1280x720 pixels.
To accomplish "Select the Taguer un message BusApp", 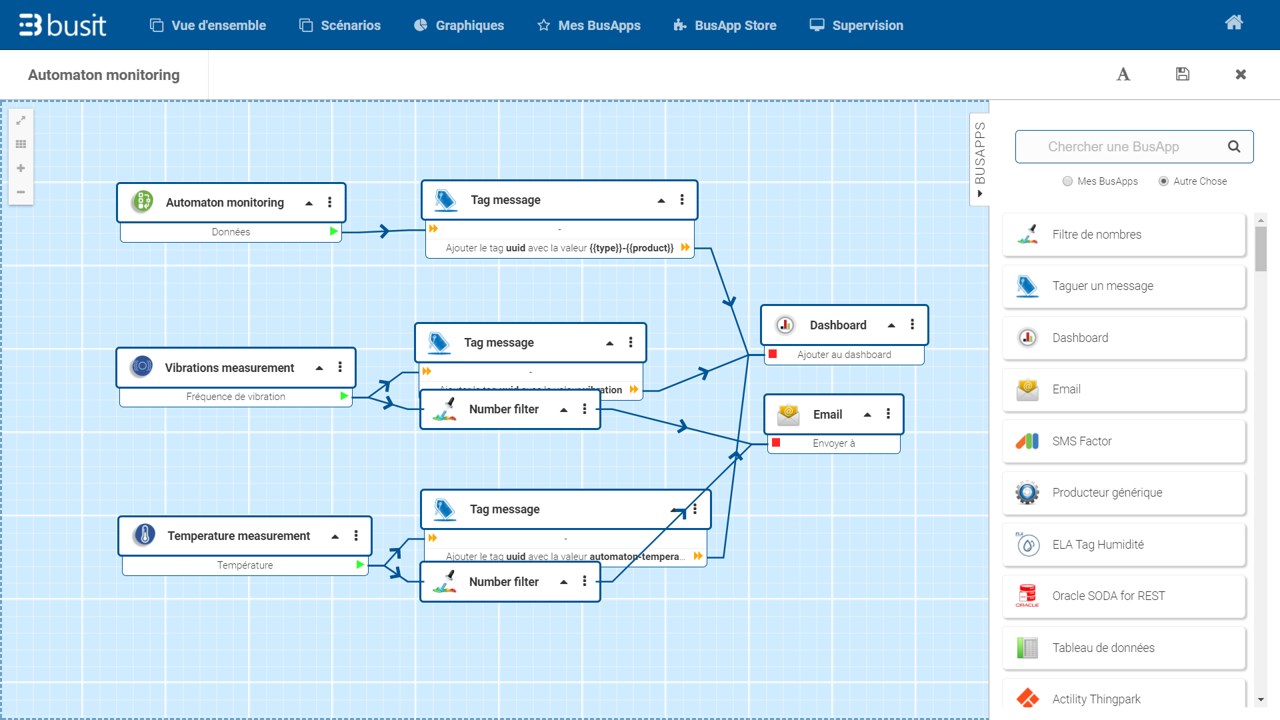I will point(1125,286).
